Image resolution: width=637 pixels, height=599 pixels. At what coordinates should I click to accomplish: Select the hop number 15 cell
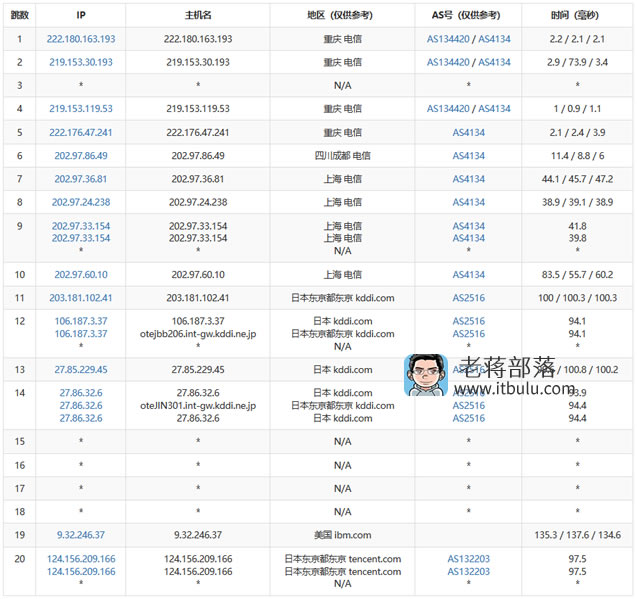(x=20, y=441)
